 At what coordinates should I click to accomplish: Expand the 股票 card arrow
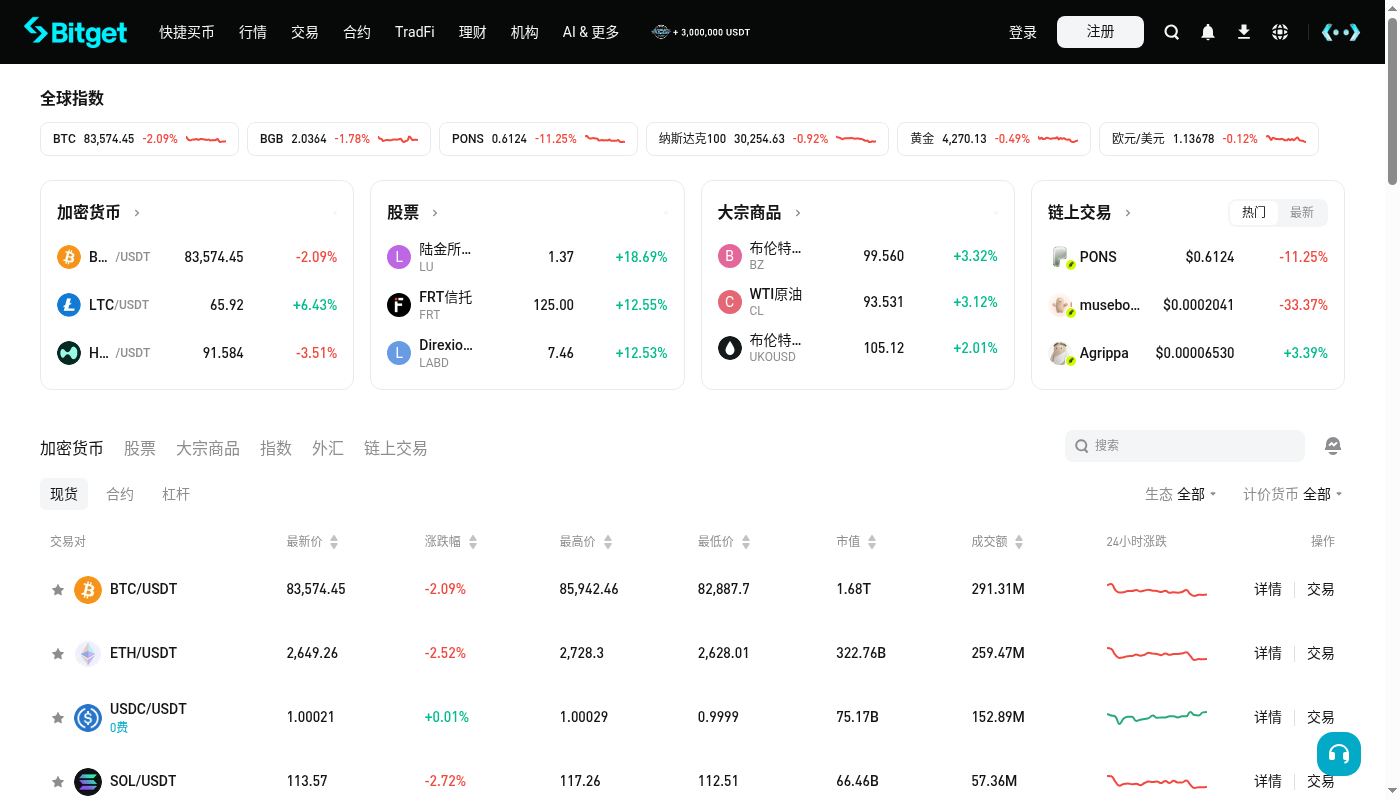point(435,213)
